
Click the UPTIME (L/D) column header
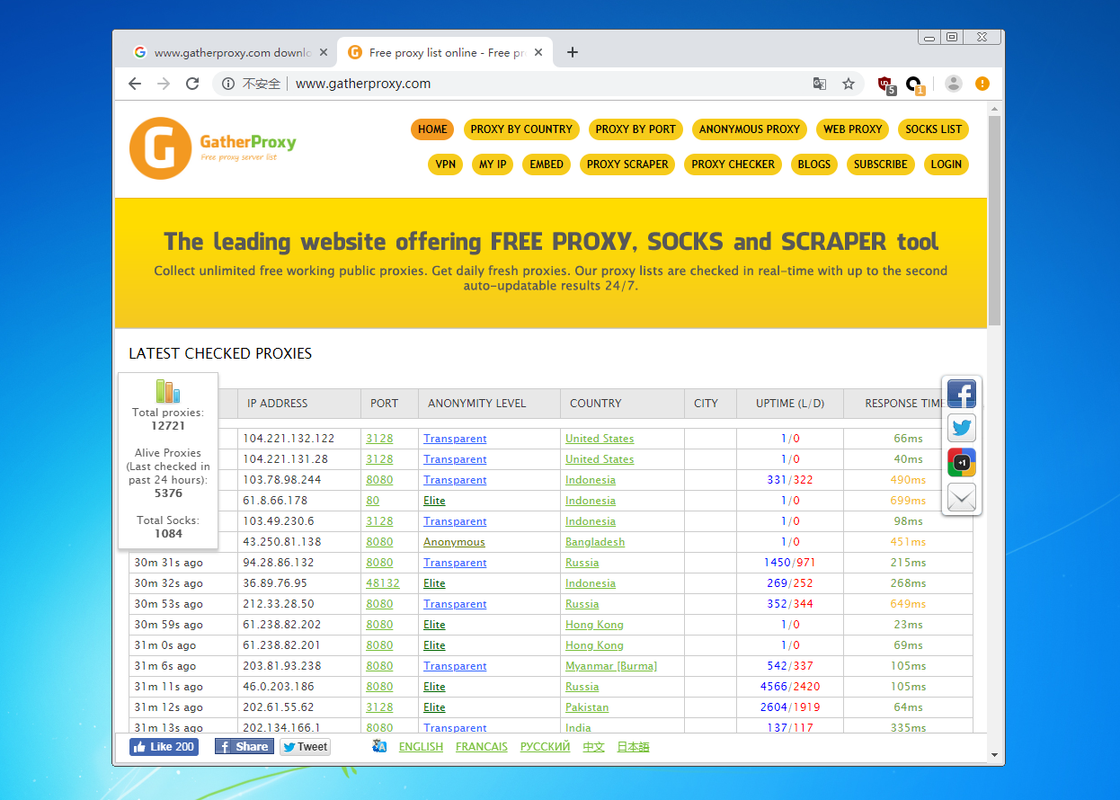[x=790, y=403]
